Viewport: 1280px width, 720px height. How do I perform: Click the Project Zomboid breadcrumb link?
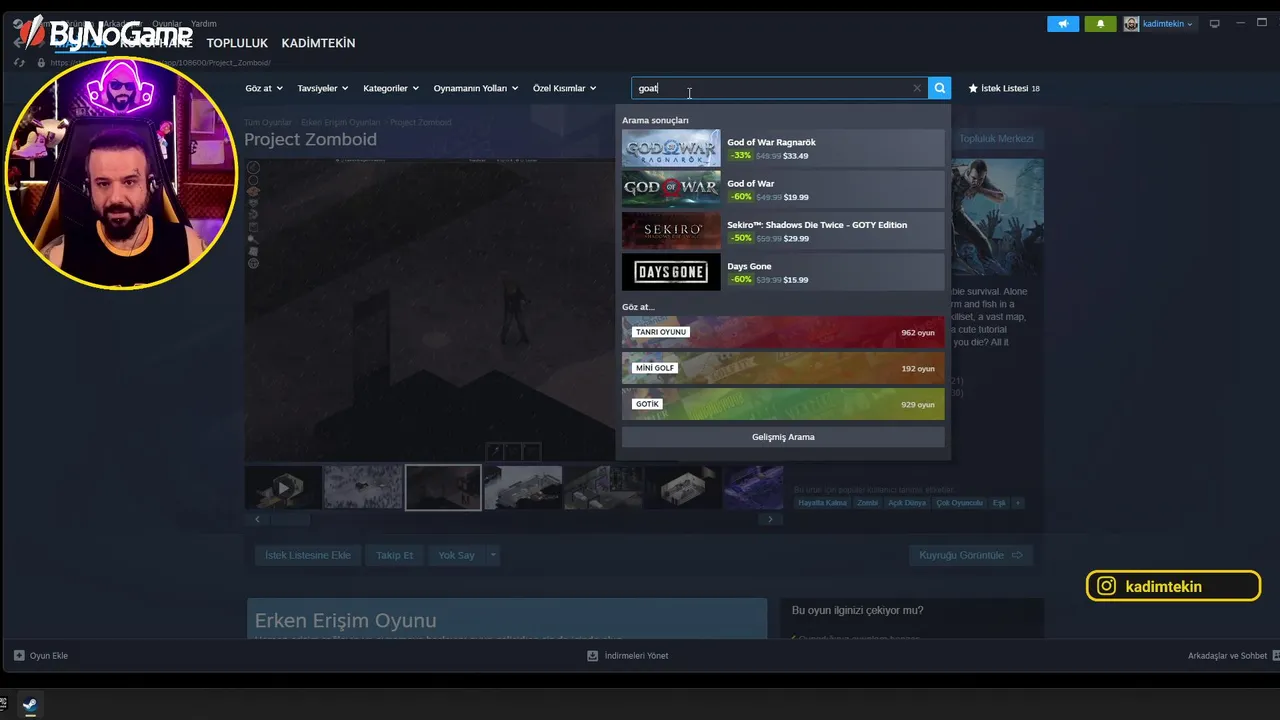pyautogui.click(x=420, y=122)
